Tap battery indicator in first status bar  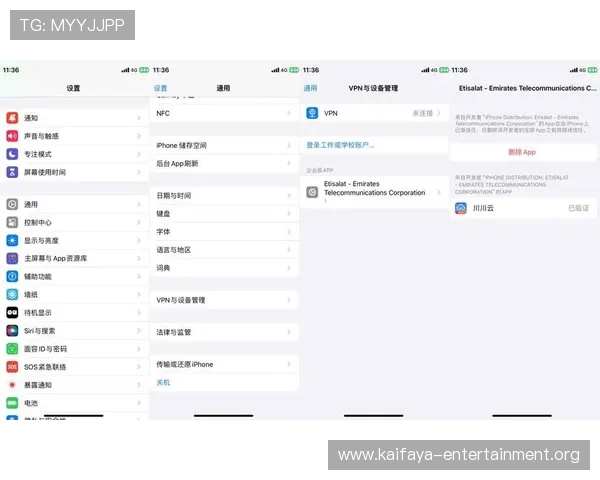coord(144,70)
